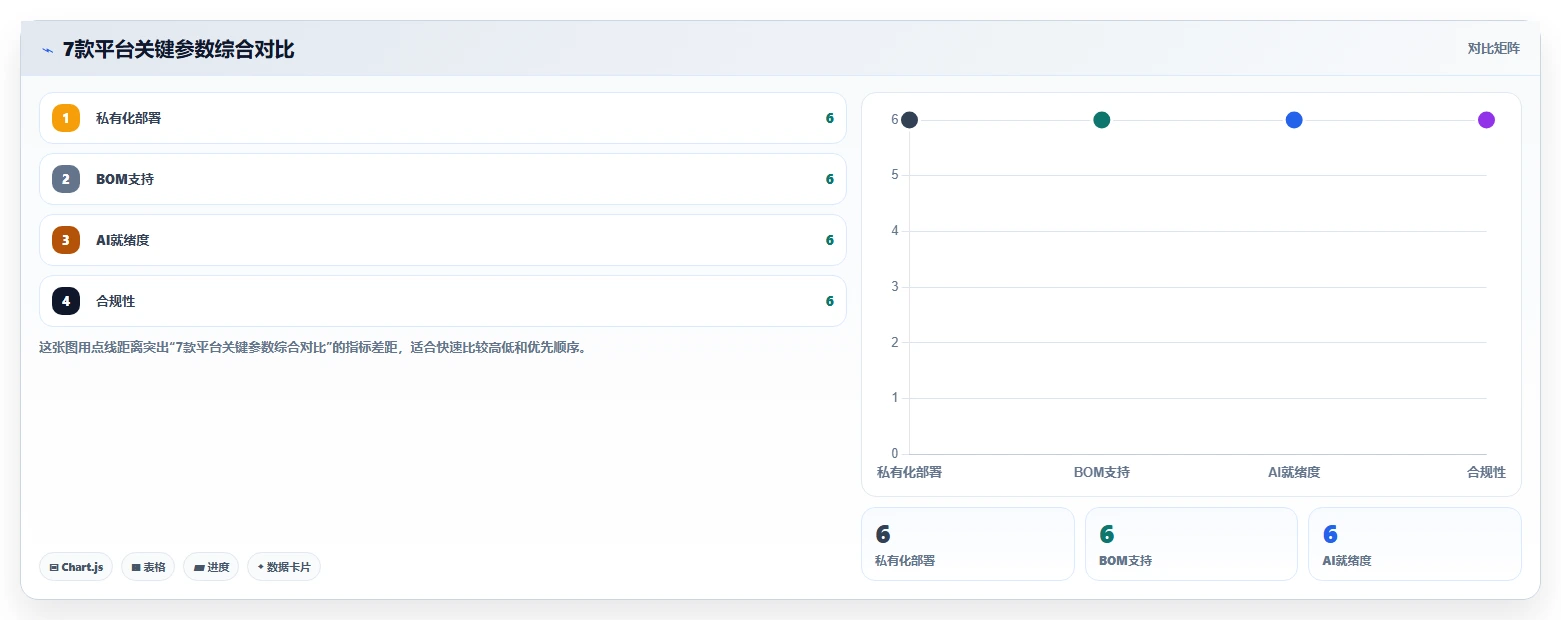Click the purple 合规性 chart point
This screenshot has width=1561, height=620.
pos(1486,120)
